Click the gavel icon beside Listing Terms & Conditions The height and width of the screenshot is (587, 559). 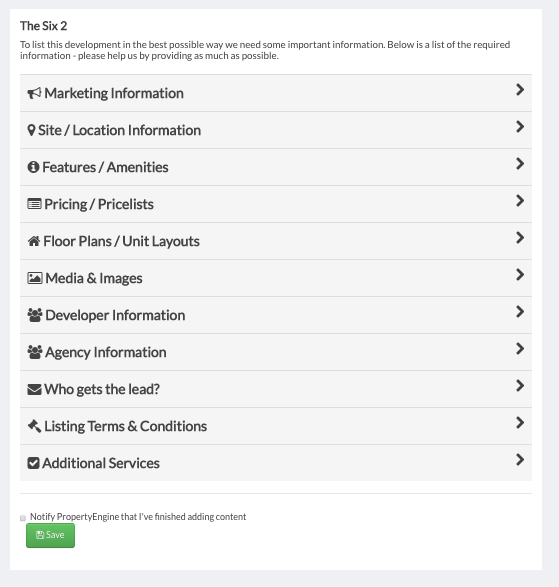tap(34, 426)
